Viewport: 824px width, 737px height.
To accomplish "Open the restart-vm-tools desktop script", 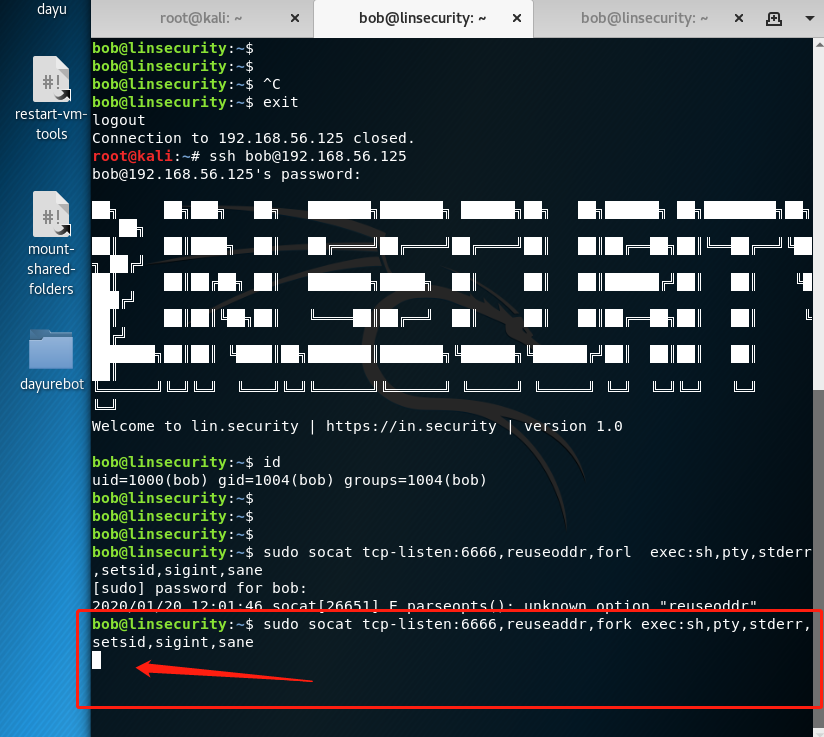I will click(x=51, y=99).
